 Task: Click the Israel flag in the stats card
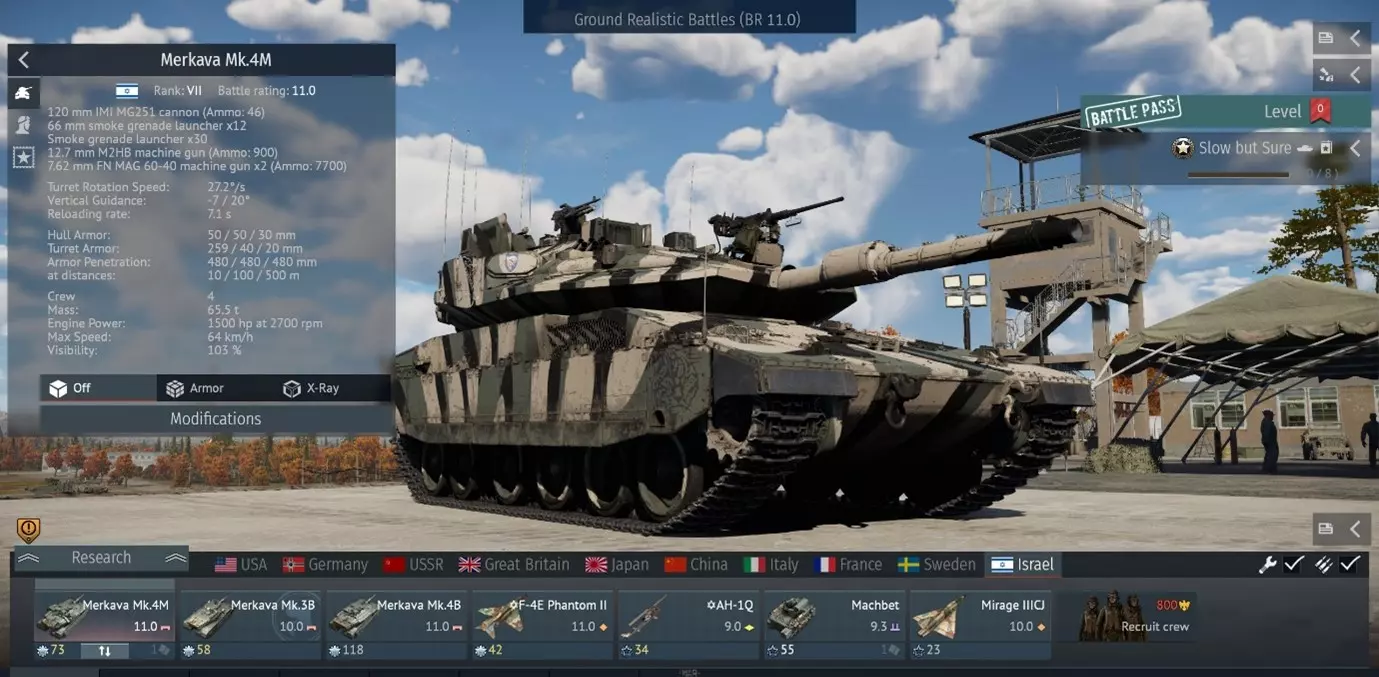pos(127,90)
